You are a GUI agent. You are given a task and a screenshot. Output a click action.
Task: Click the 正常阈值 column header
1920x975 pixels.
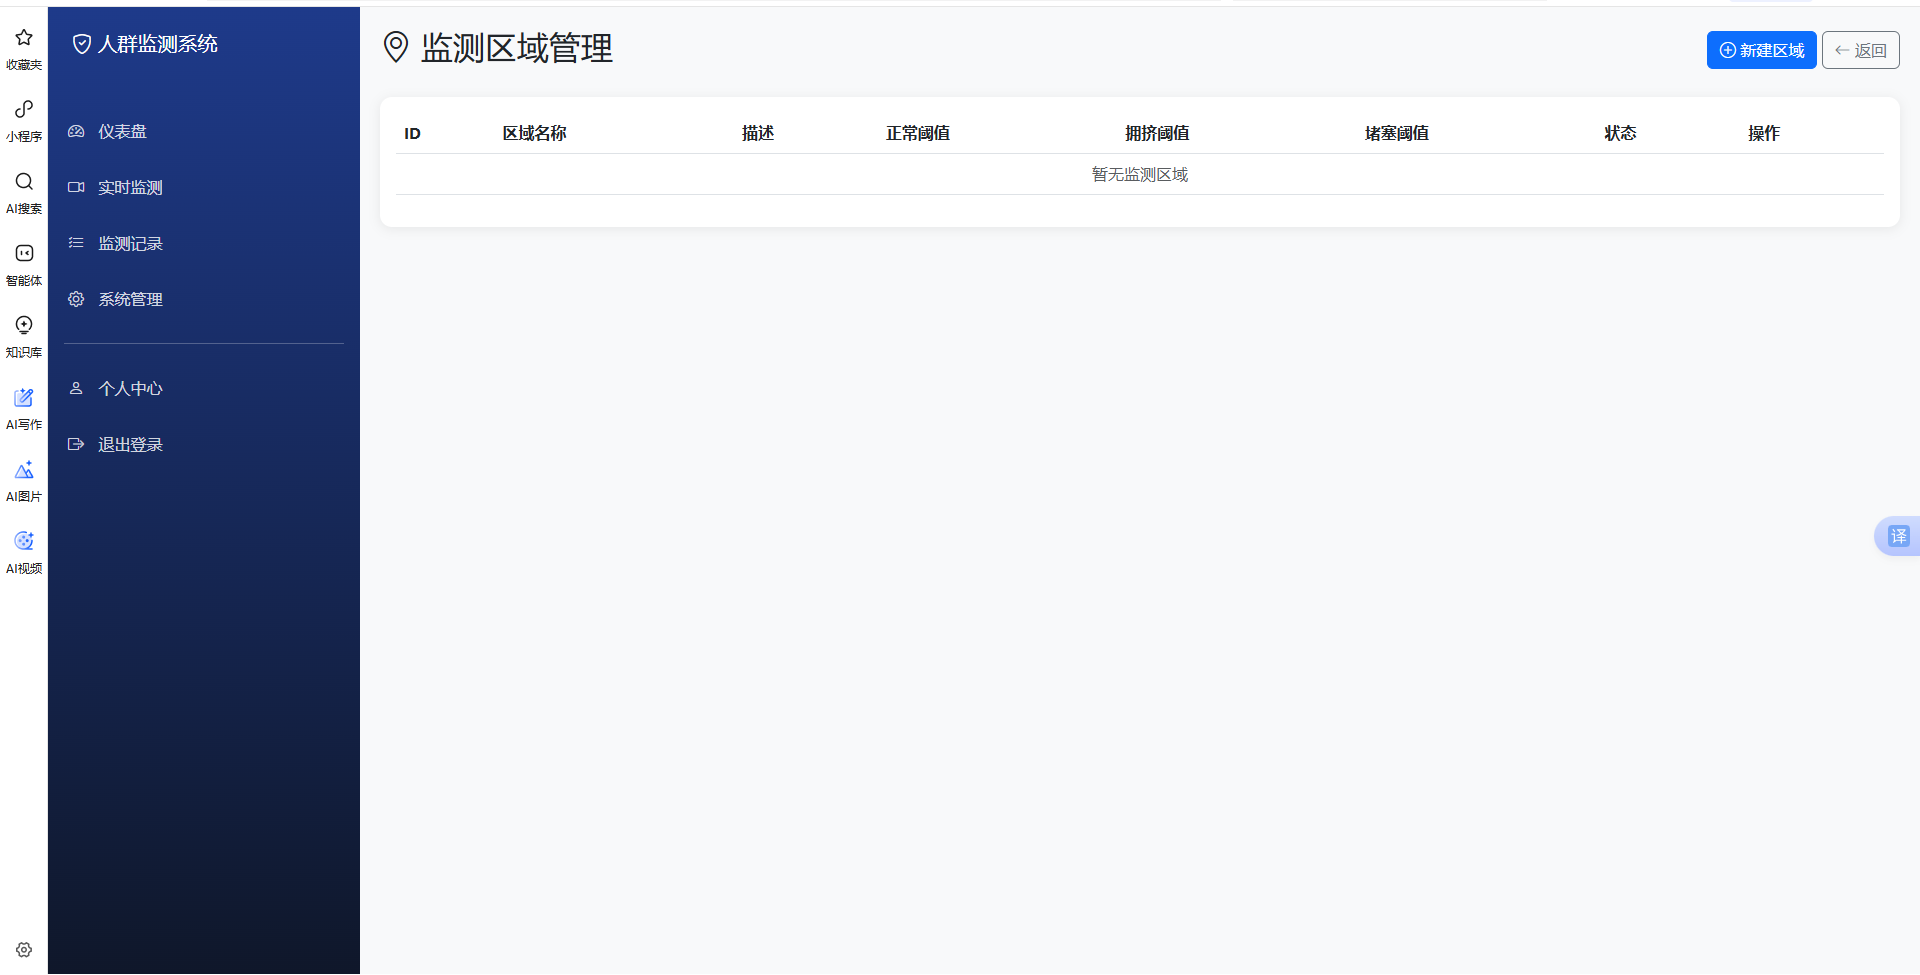(x=917, y=133)
